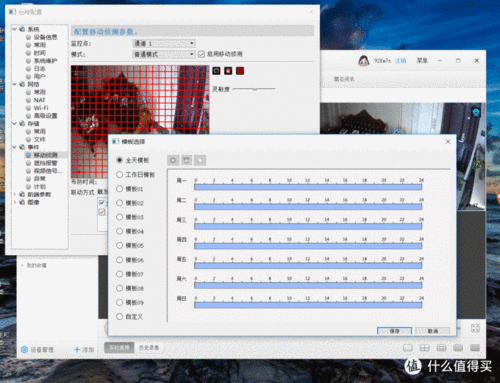The width and height of the screenshot is (500, 383).
Task: Select 日志 in config tree
Action: pos(39,68)
